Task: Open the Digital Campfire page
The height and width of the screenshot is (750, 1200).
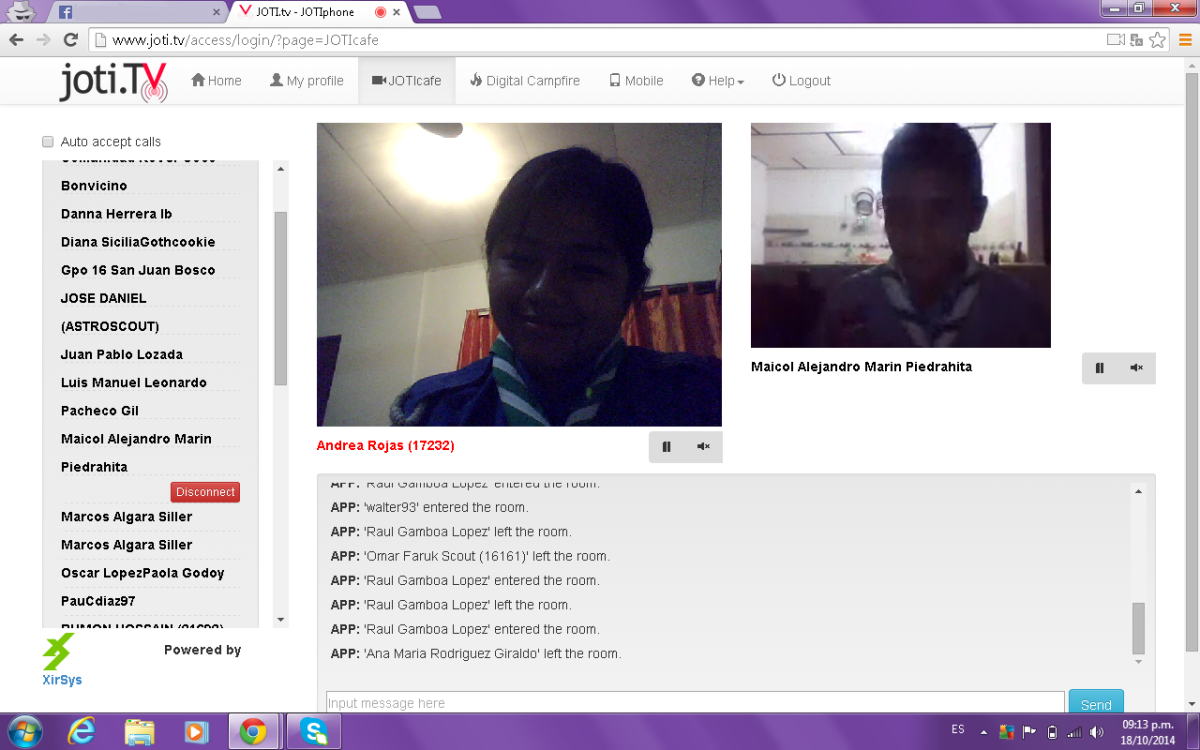Action: (524, 81)
